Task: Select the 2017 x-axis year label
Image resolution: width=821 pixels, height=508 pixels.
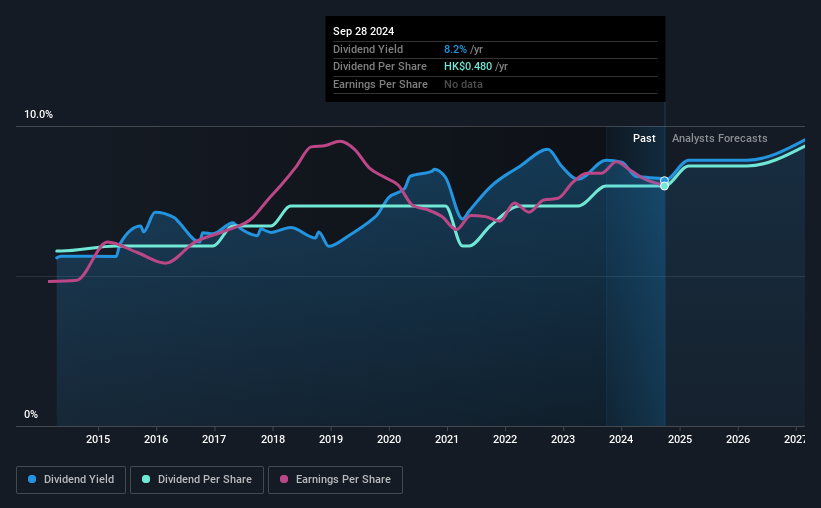Action: pos(214,439)
